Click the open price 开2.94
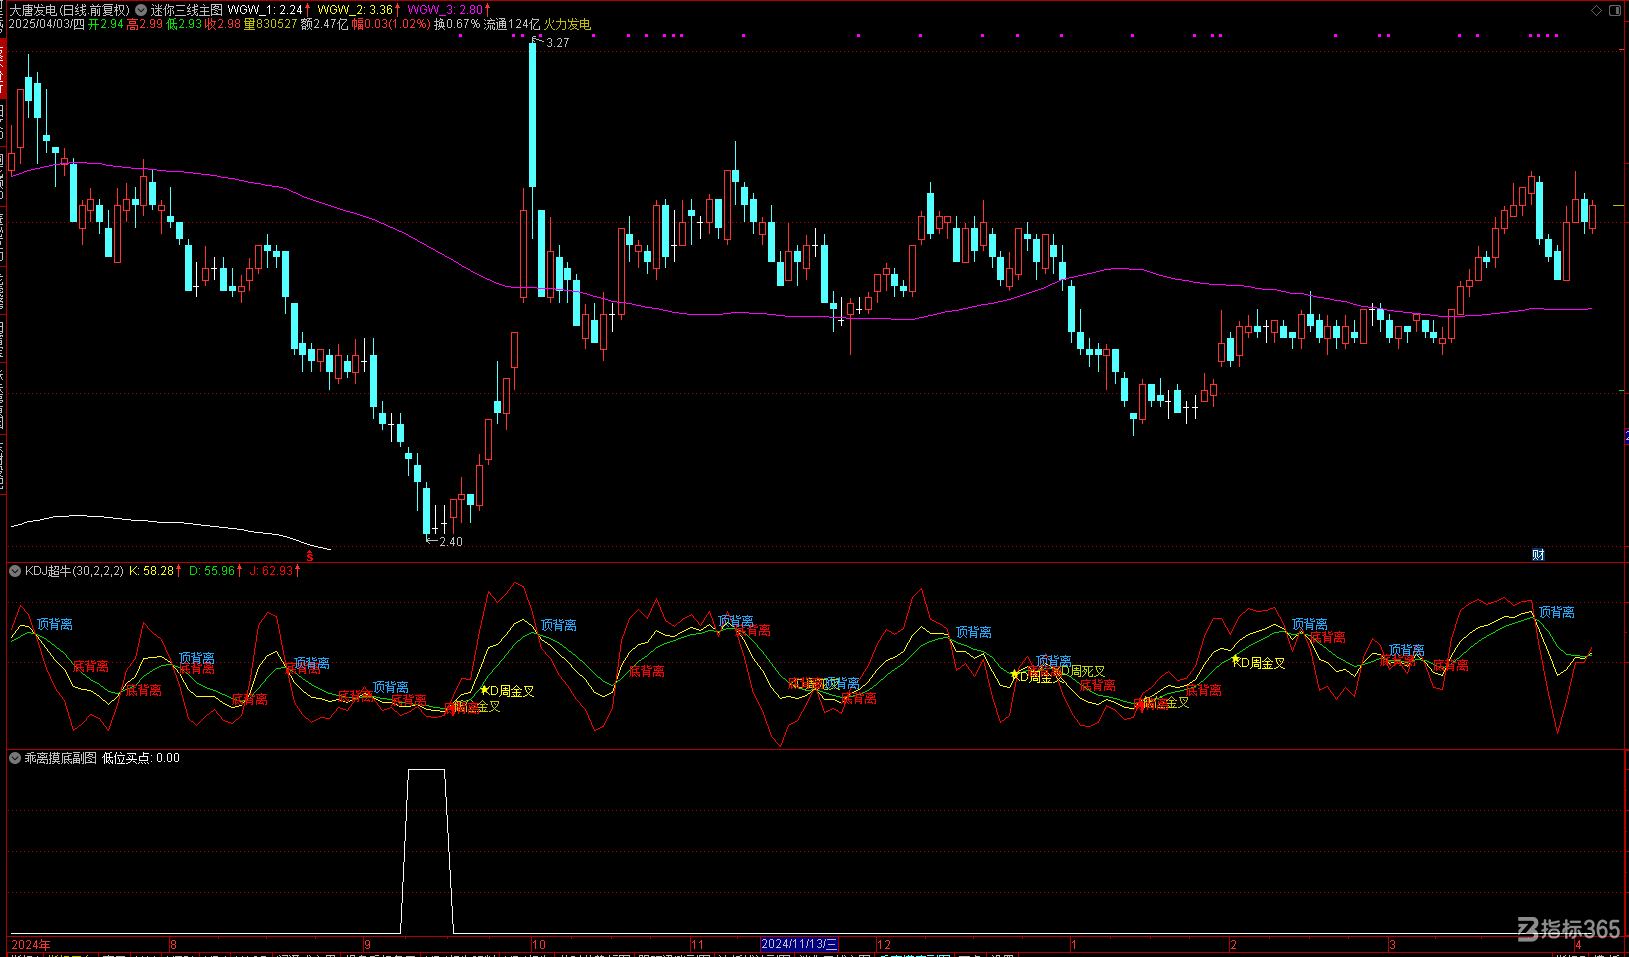 pyautogui.click(x=105, y=24)
